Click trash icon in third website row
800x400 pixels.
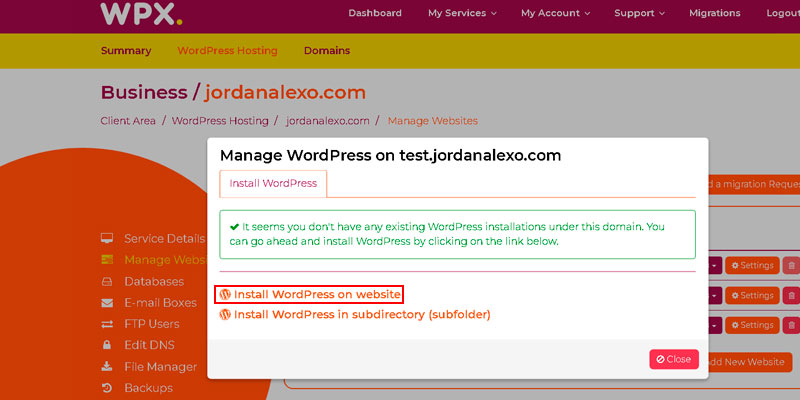791,325
